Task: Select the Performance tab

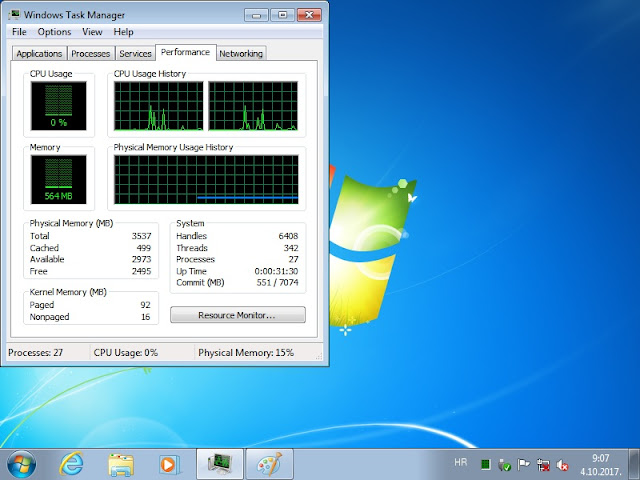Action: coord(185,52)
